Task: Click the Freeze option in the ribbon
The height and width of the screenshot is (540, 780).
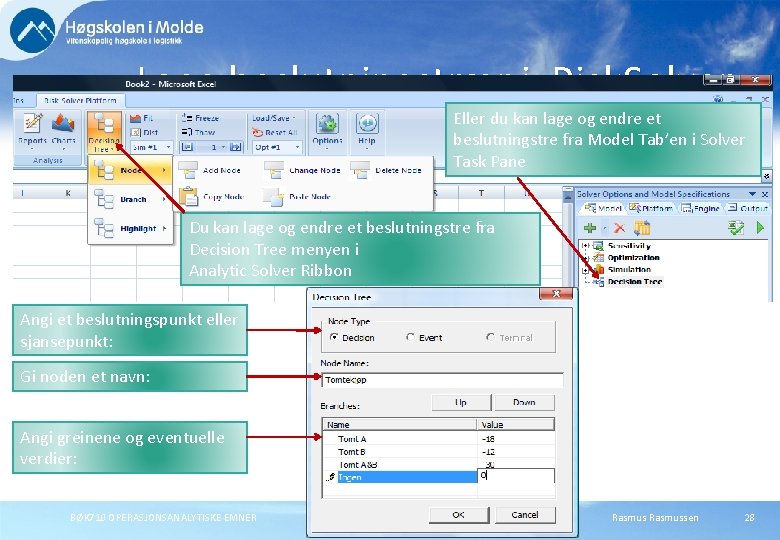Action: tap(200, 118)
